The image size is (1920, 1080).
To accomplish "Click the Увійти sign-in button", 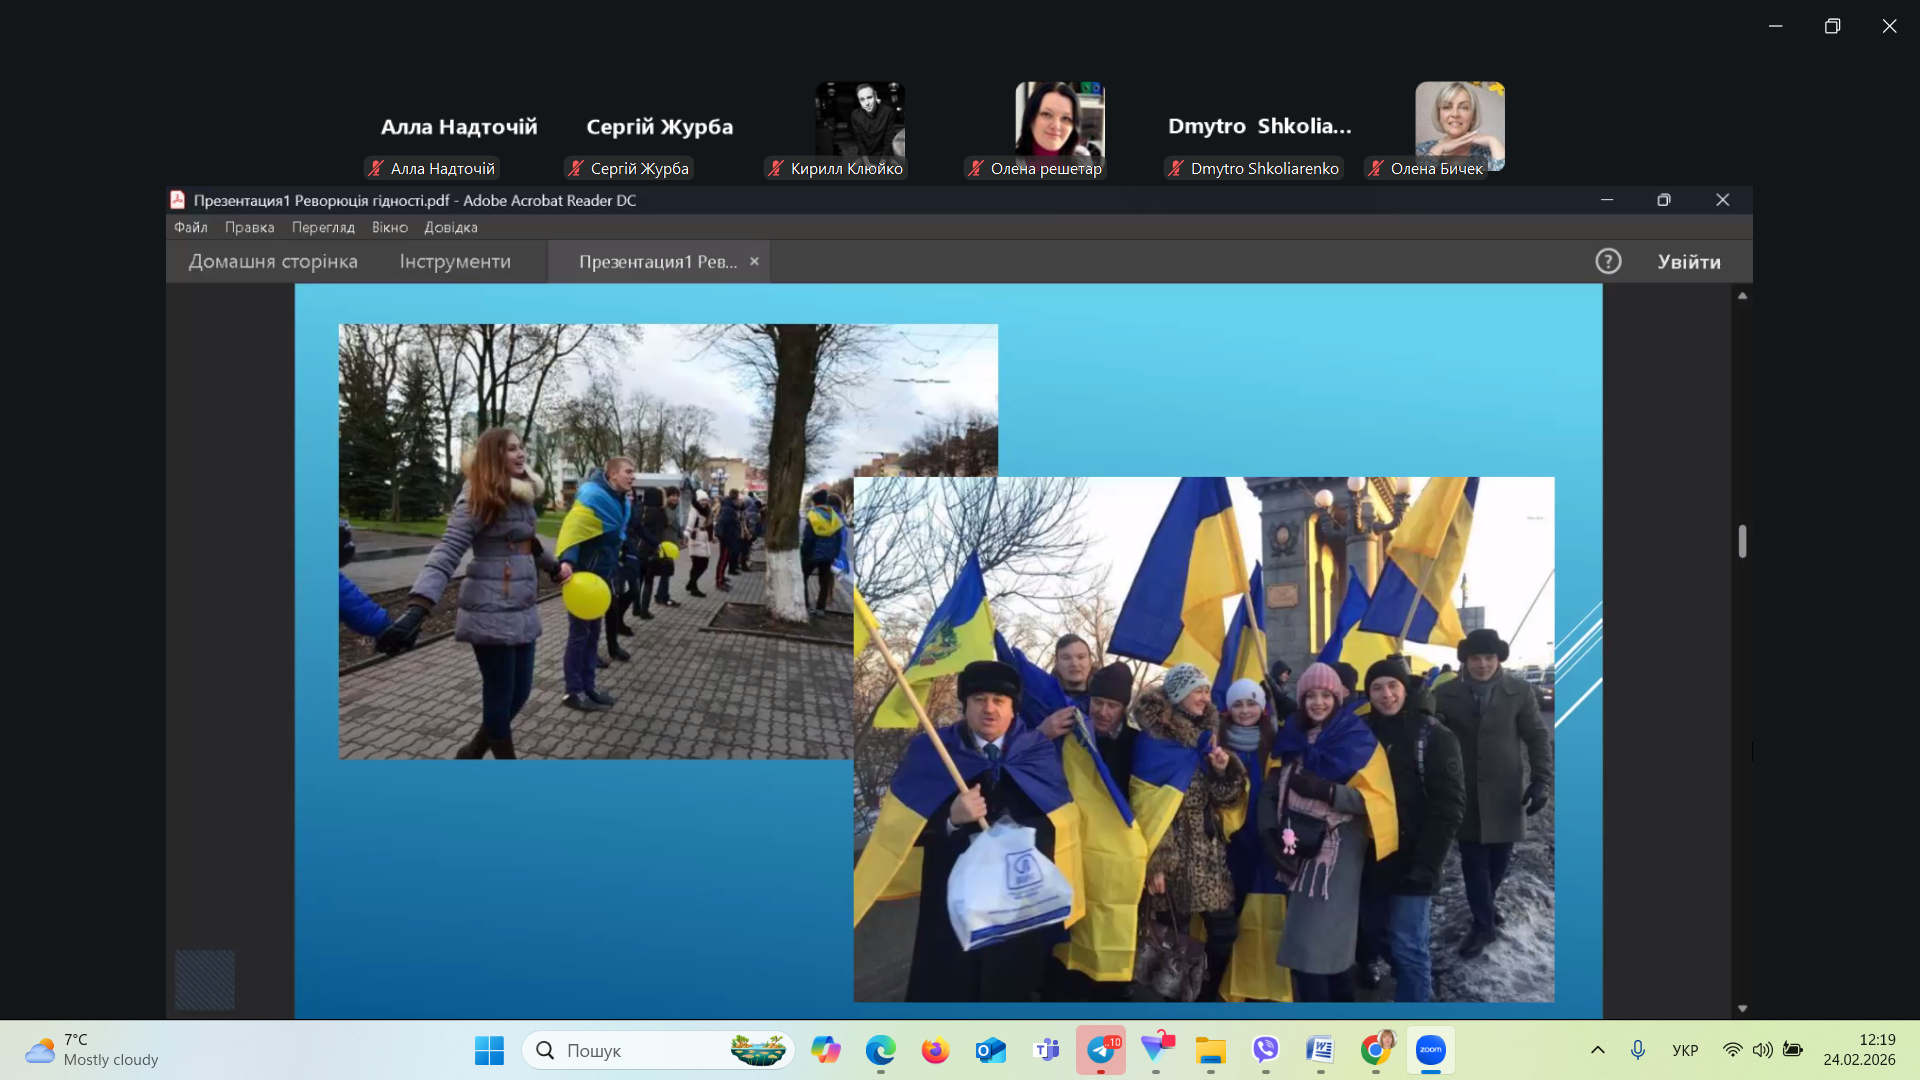I will click(1689, 261).
